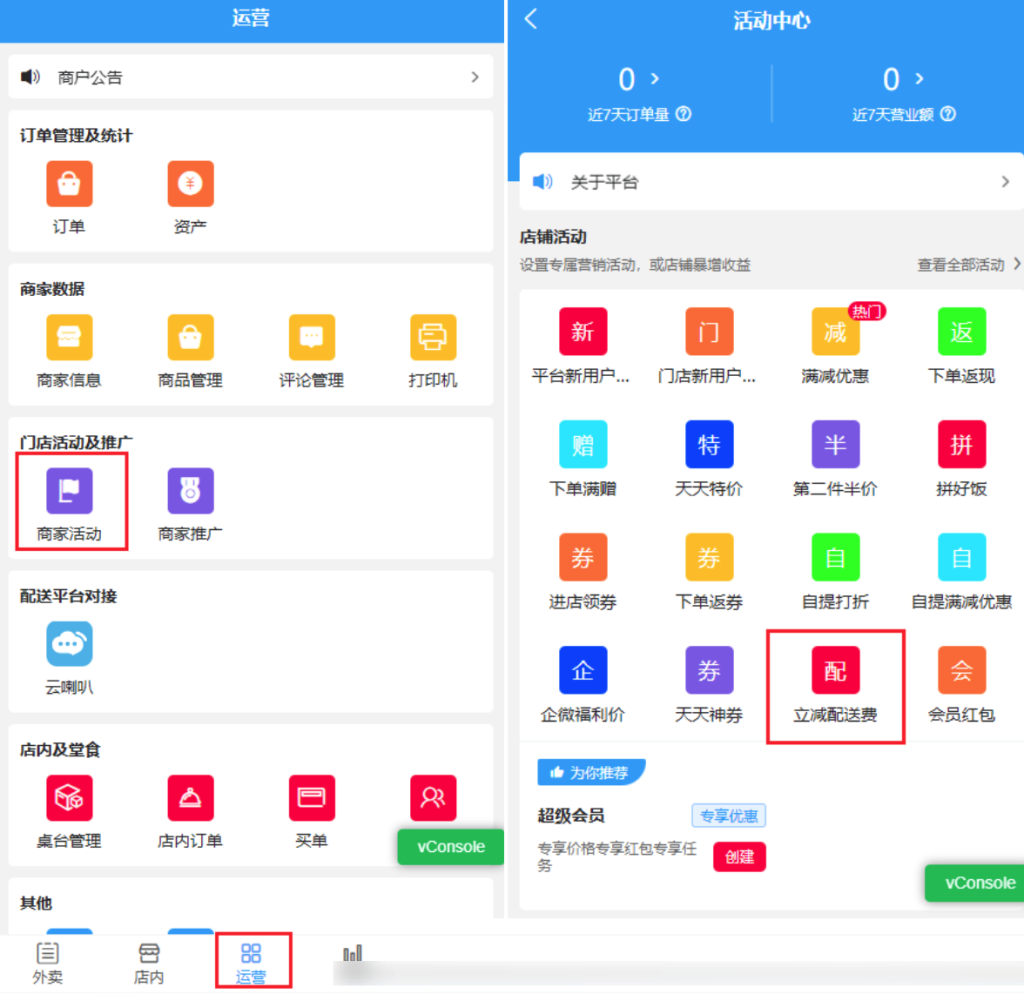Open 商家活动 merchant activities
The width and height of the screenshot is (1024, 994).
coord(69,492)
